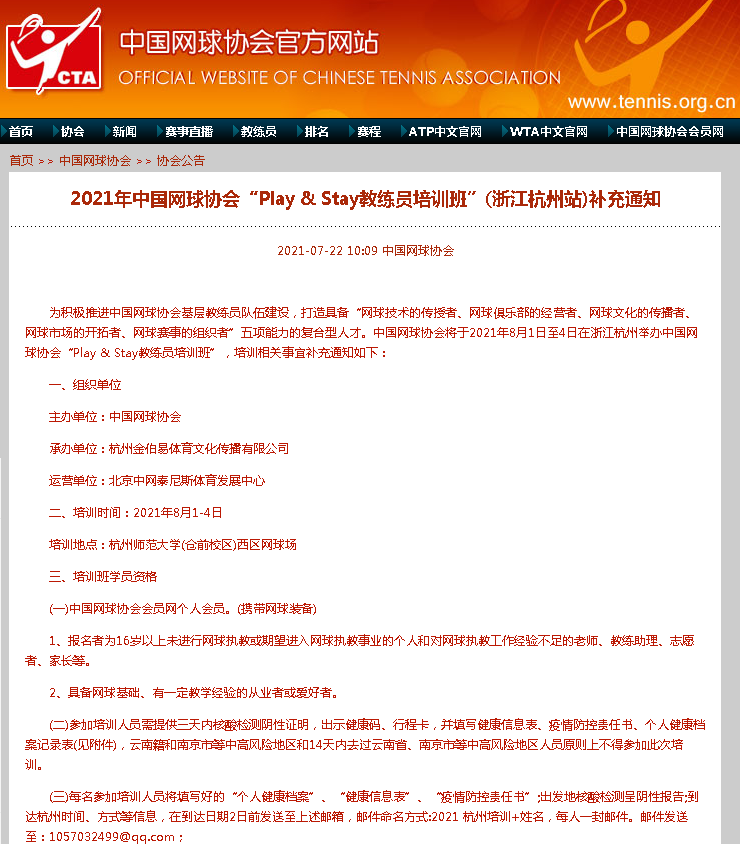The width and height of the screenshot is (740, 844).
Task: Click OFFICIAL WEBSITE OF CHINESE TENNIS ASSOCIATION text
Action: tap(340, 78)
